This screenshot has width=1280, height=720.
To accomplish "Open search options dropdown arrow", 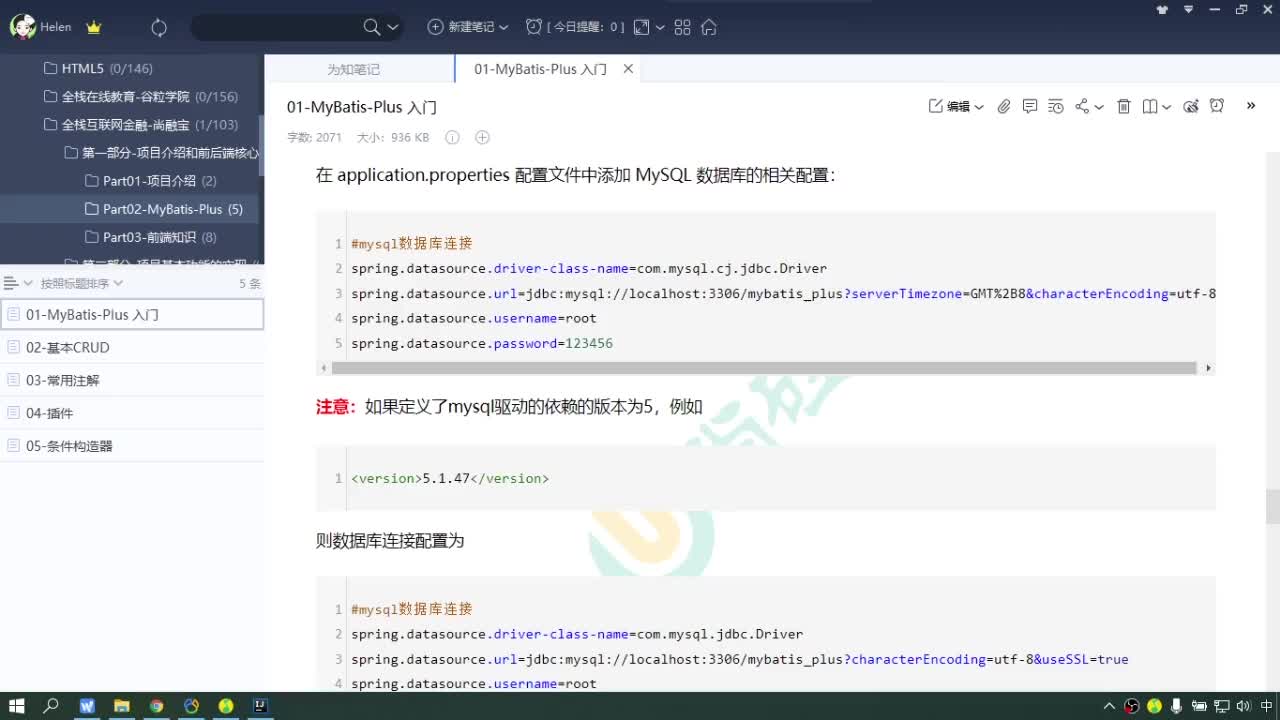I will tap(392, 28).
